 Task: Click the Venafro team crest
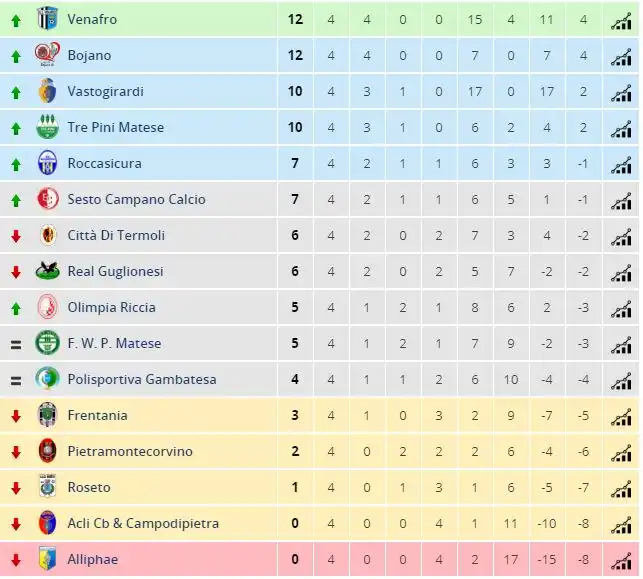(x=47, y=18)
